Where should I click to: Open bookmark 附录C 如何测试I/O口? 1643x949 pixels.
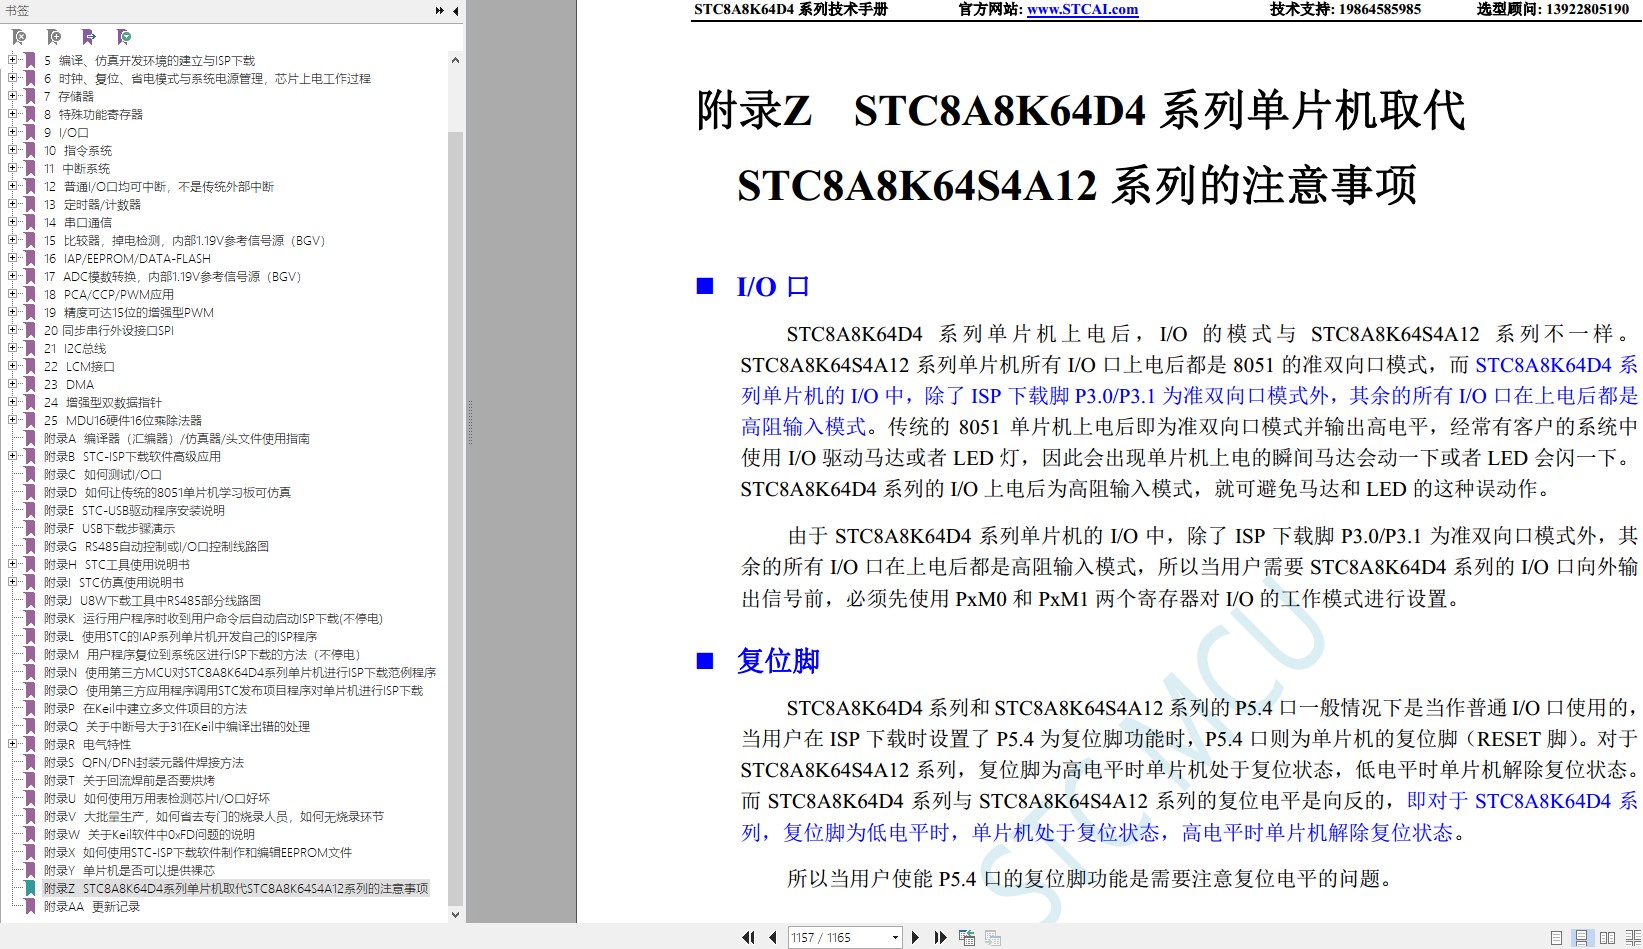click(x=103, y=474)
